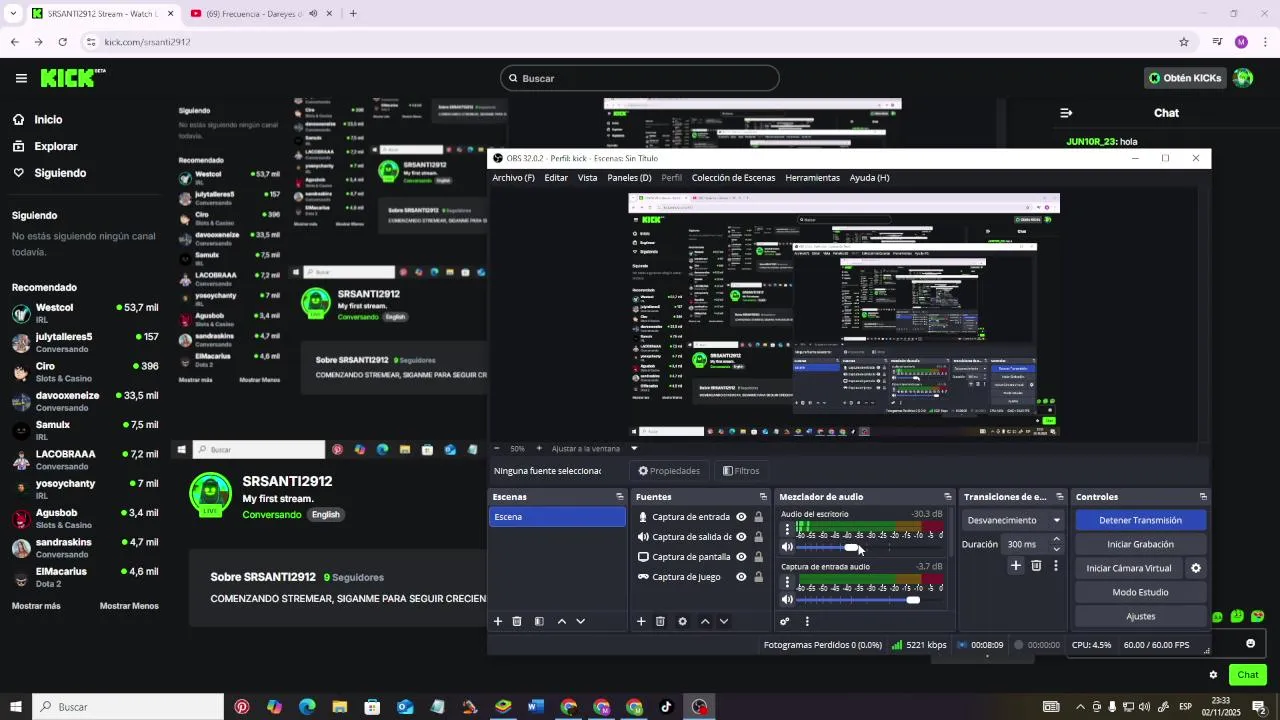This screenshot has width=1280, height=720.
Task: Decrease transition duration stepper arrow
Action: click(1056, 549)
